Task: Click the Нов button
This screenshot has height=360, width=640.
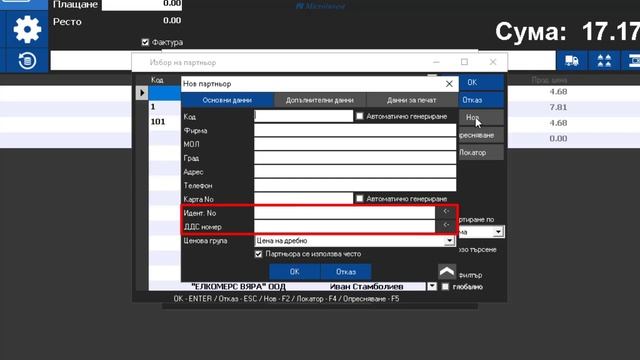Action: click(481, 118)
